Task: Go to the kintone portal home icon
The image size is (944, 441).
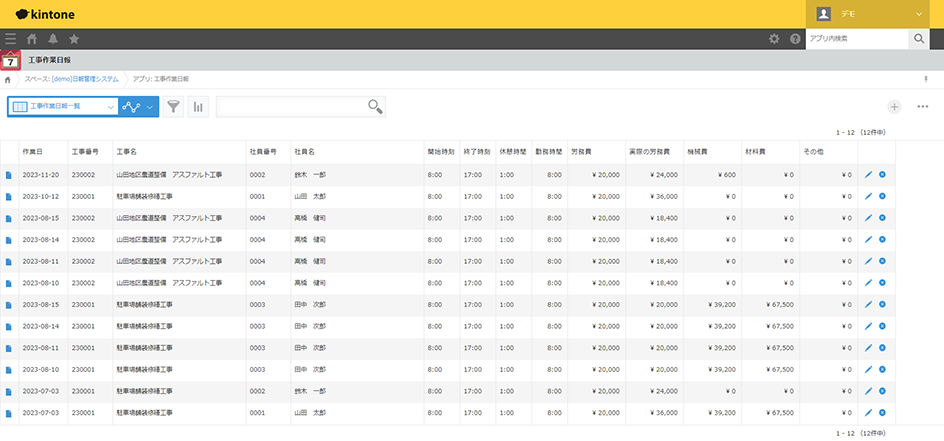Action: (x=32, y=39)
